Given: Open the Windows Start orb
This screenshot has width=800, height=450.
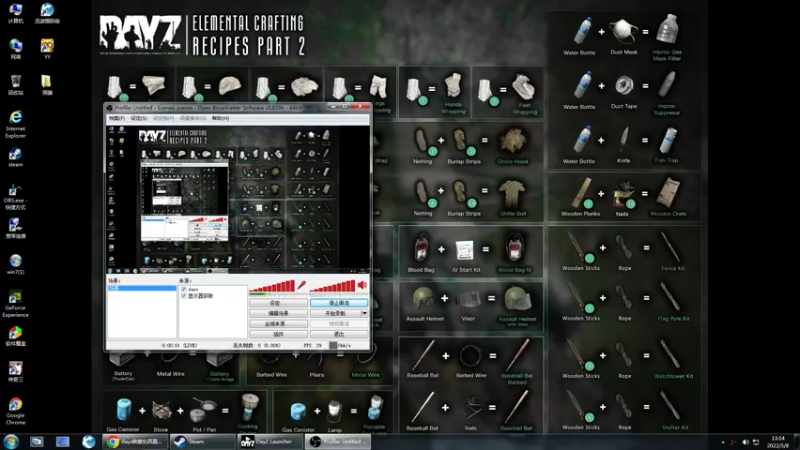Looking at the screenshot, I should coord(11,441).
